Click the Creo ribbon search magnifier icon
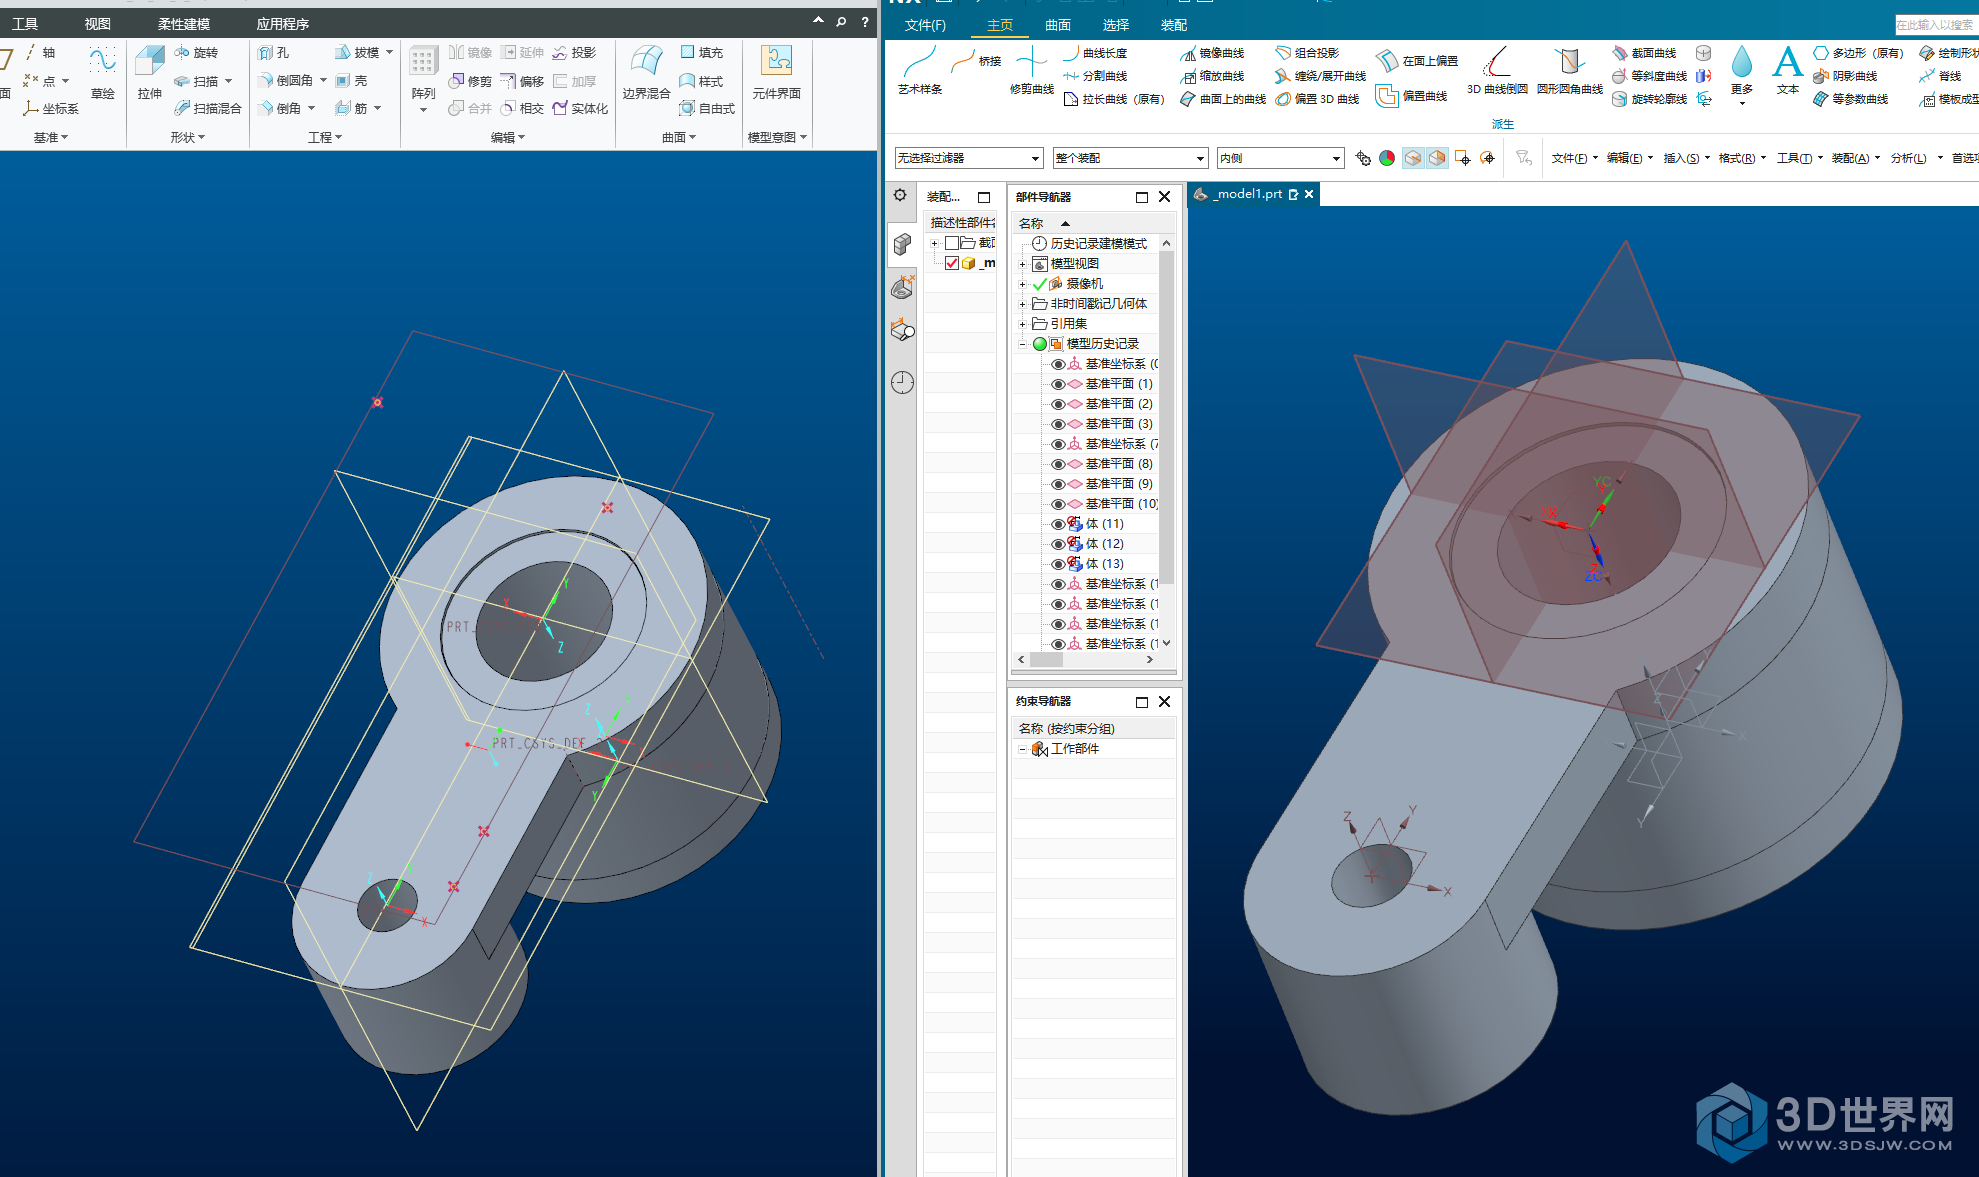 [841, 21]
